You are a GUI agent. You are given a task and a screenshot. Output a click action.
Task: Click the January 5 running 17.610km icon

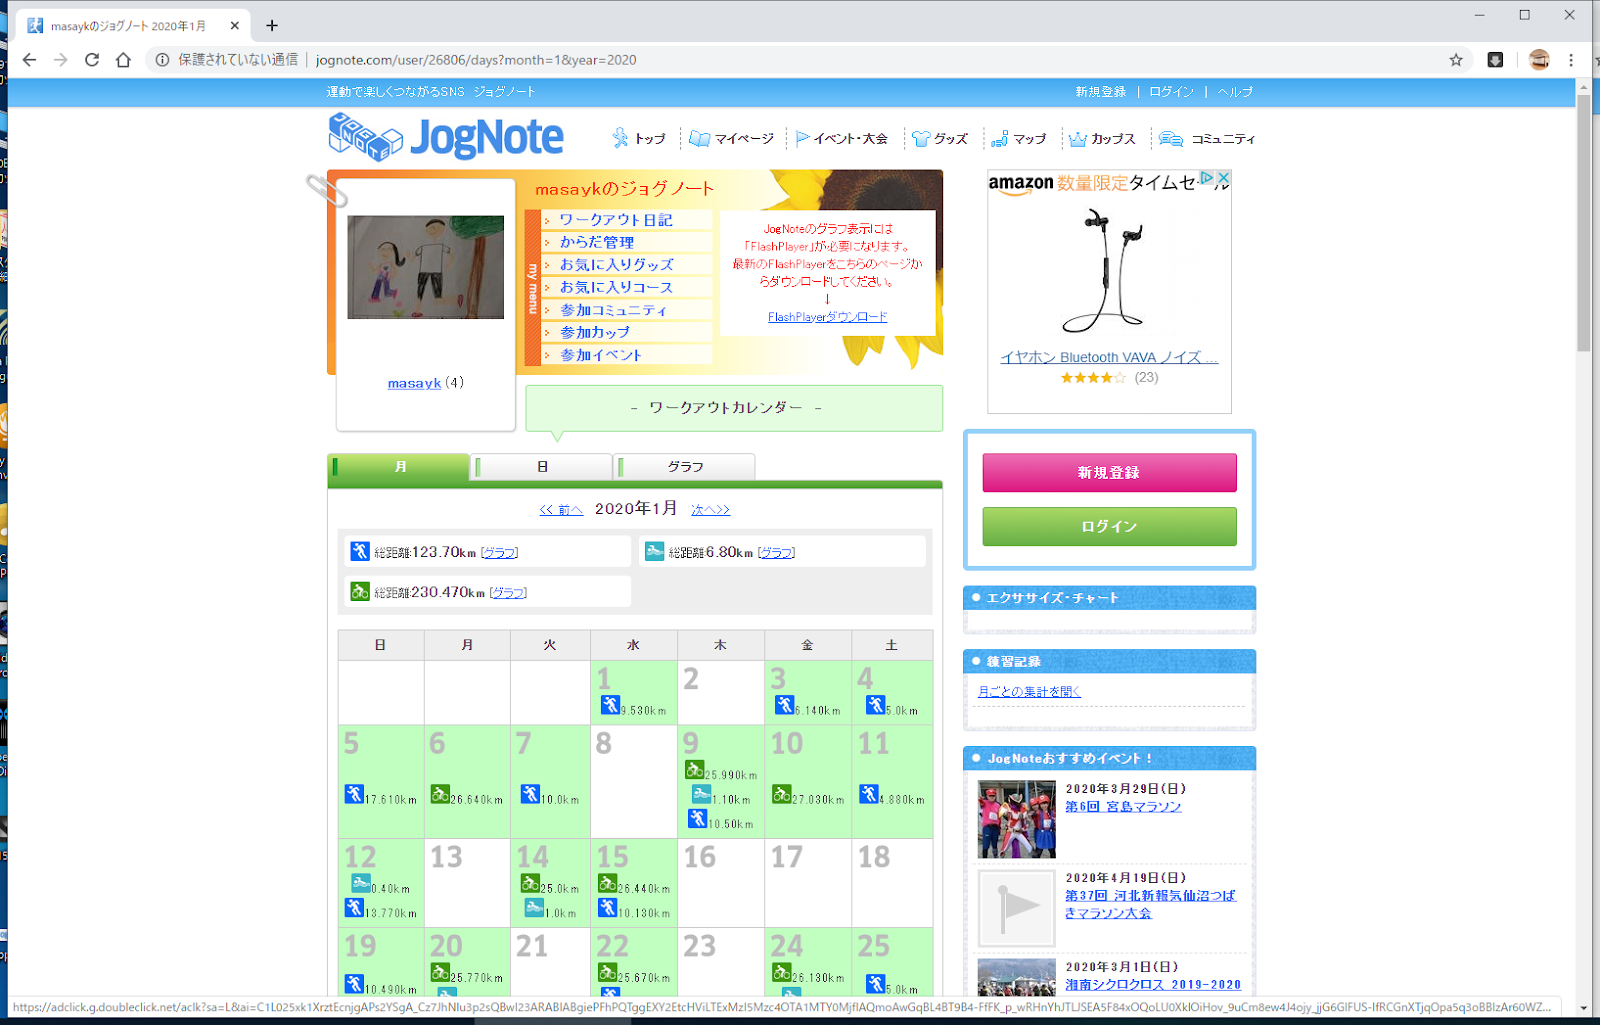(354, 794)
